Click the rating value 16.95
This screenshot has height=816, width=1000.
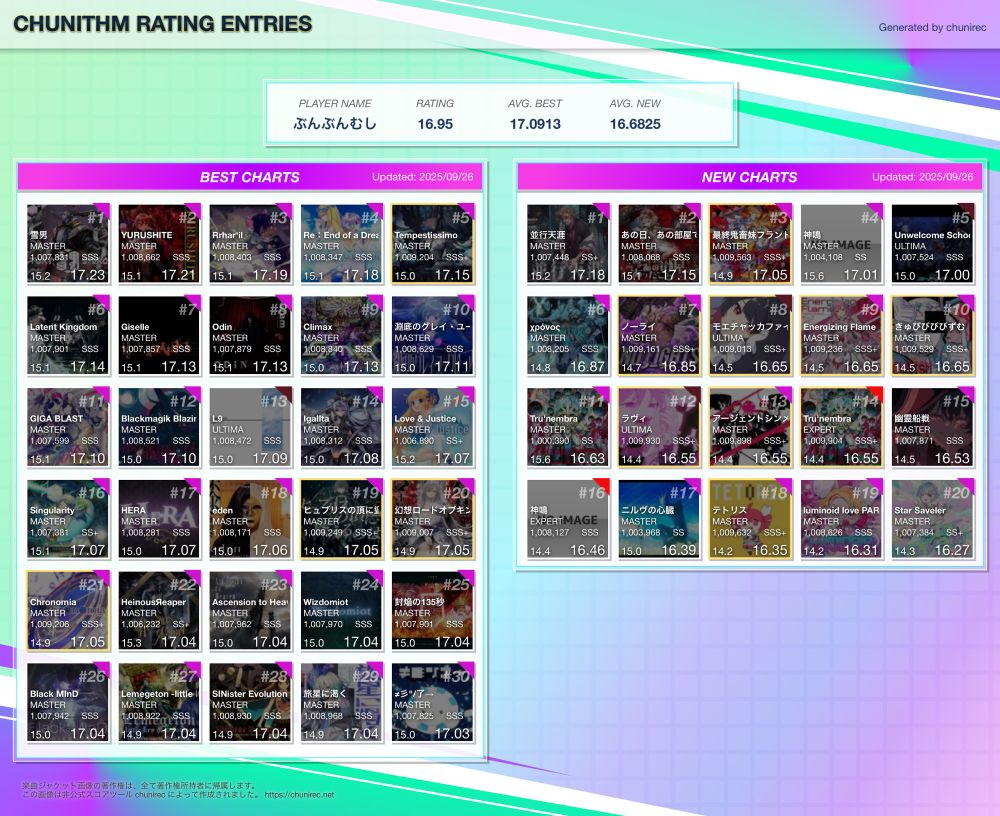(x=435, y=124)
